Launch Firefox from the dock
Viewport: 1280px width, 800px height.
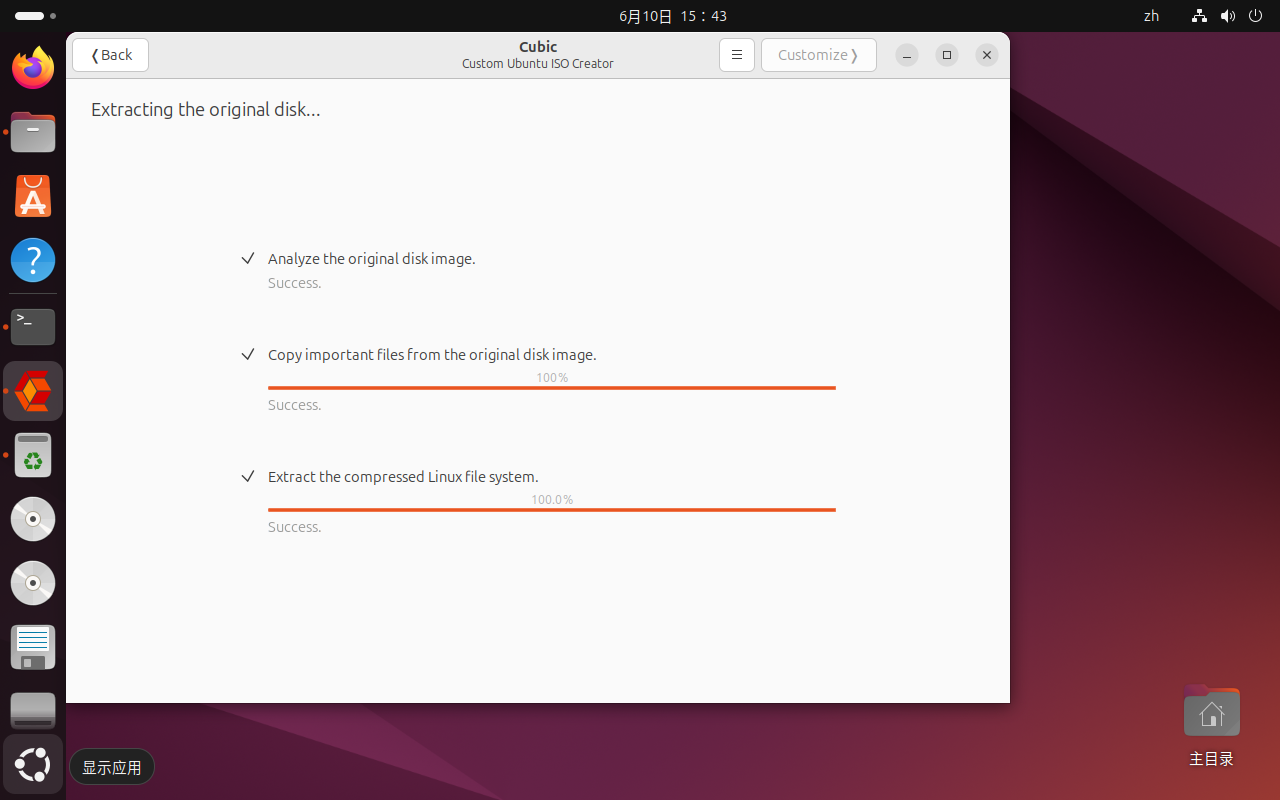[x=33, y=68]
